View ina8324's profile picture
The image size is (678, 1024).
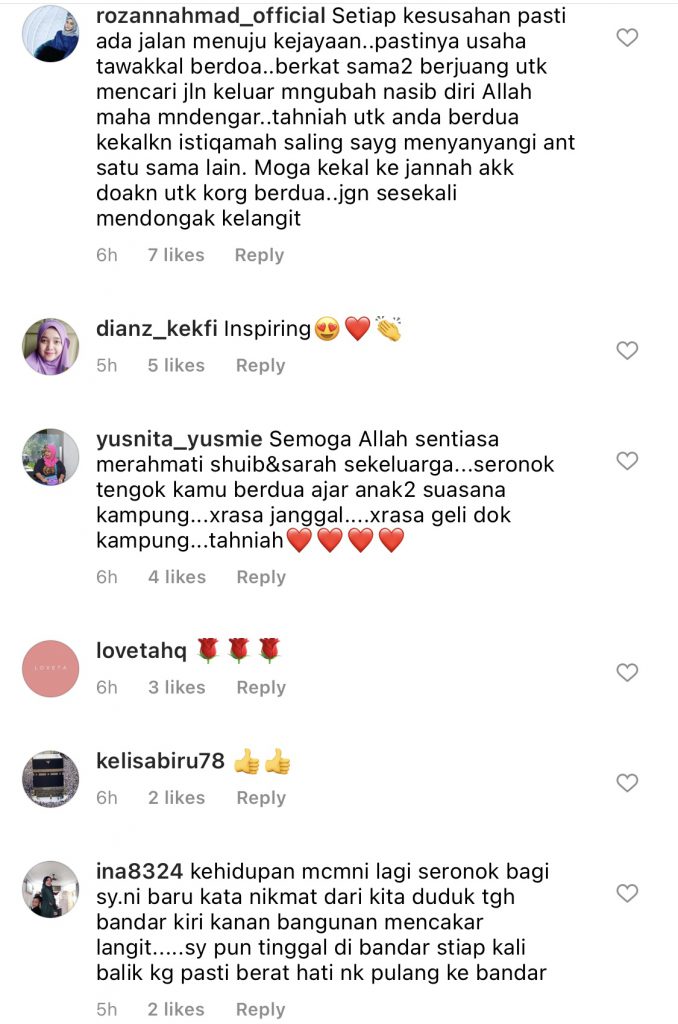(51, 889)
